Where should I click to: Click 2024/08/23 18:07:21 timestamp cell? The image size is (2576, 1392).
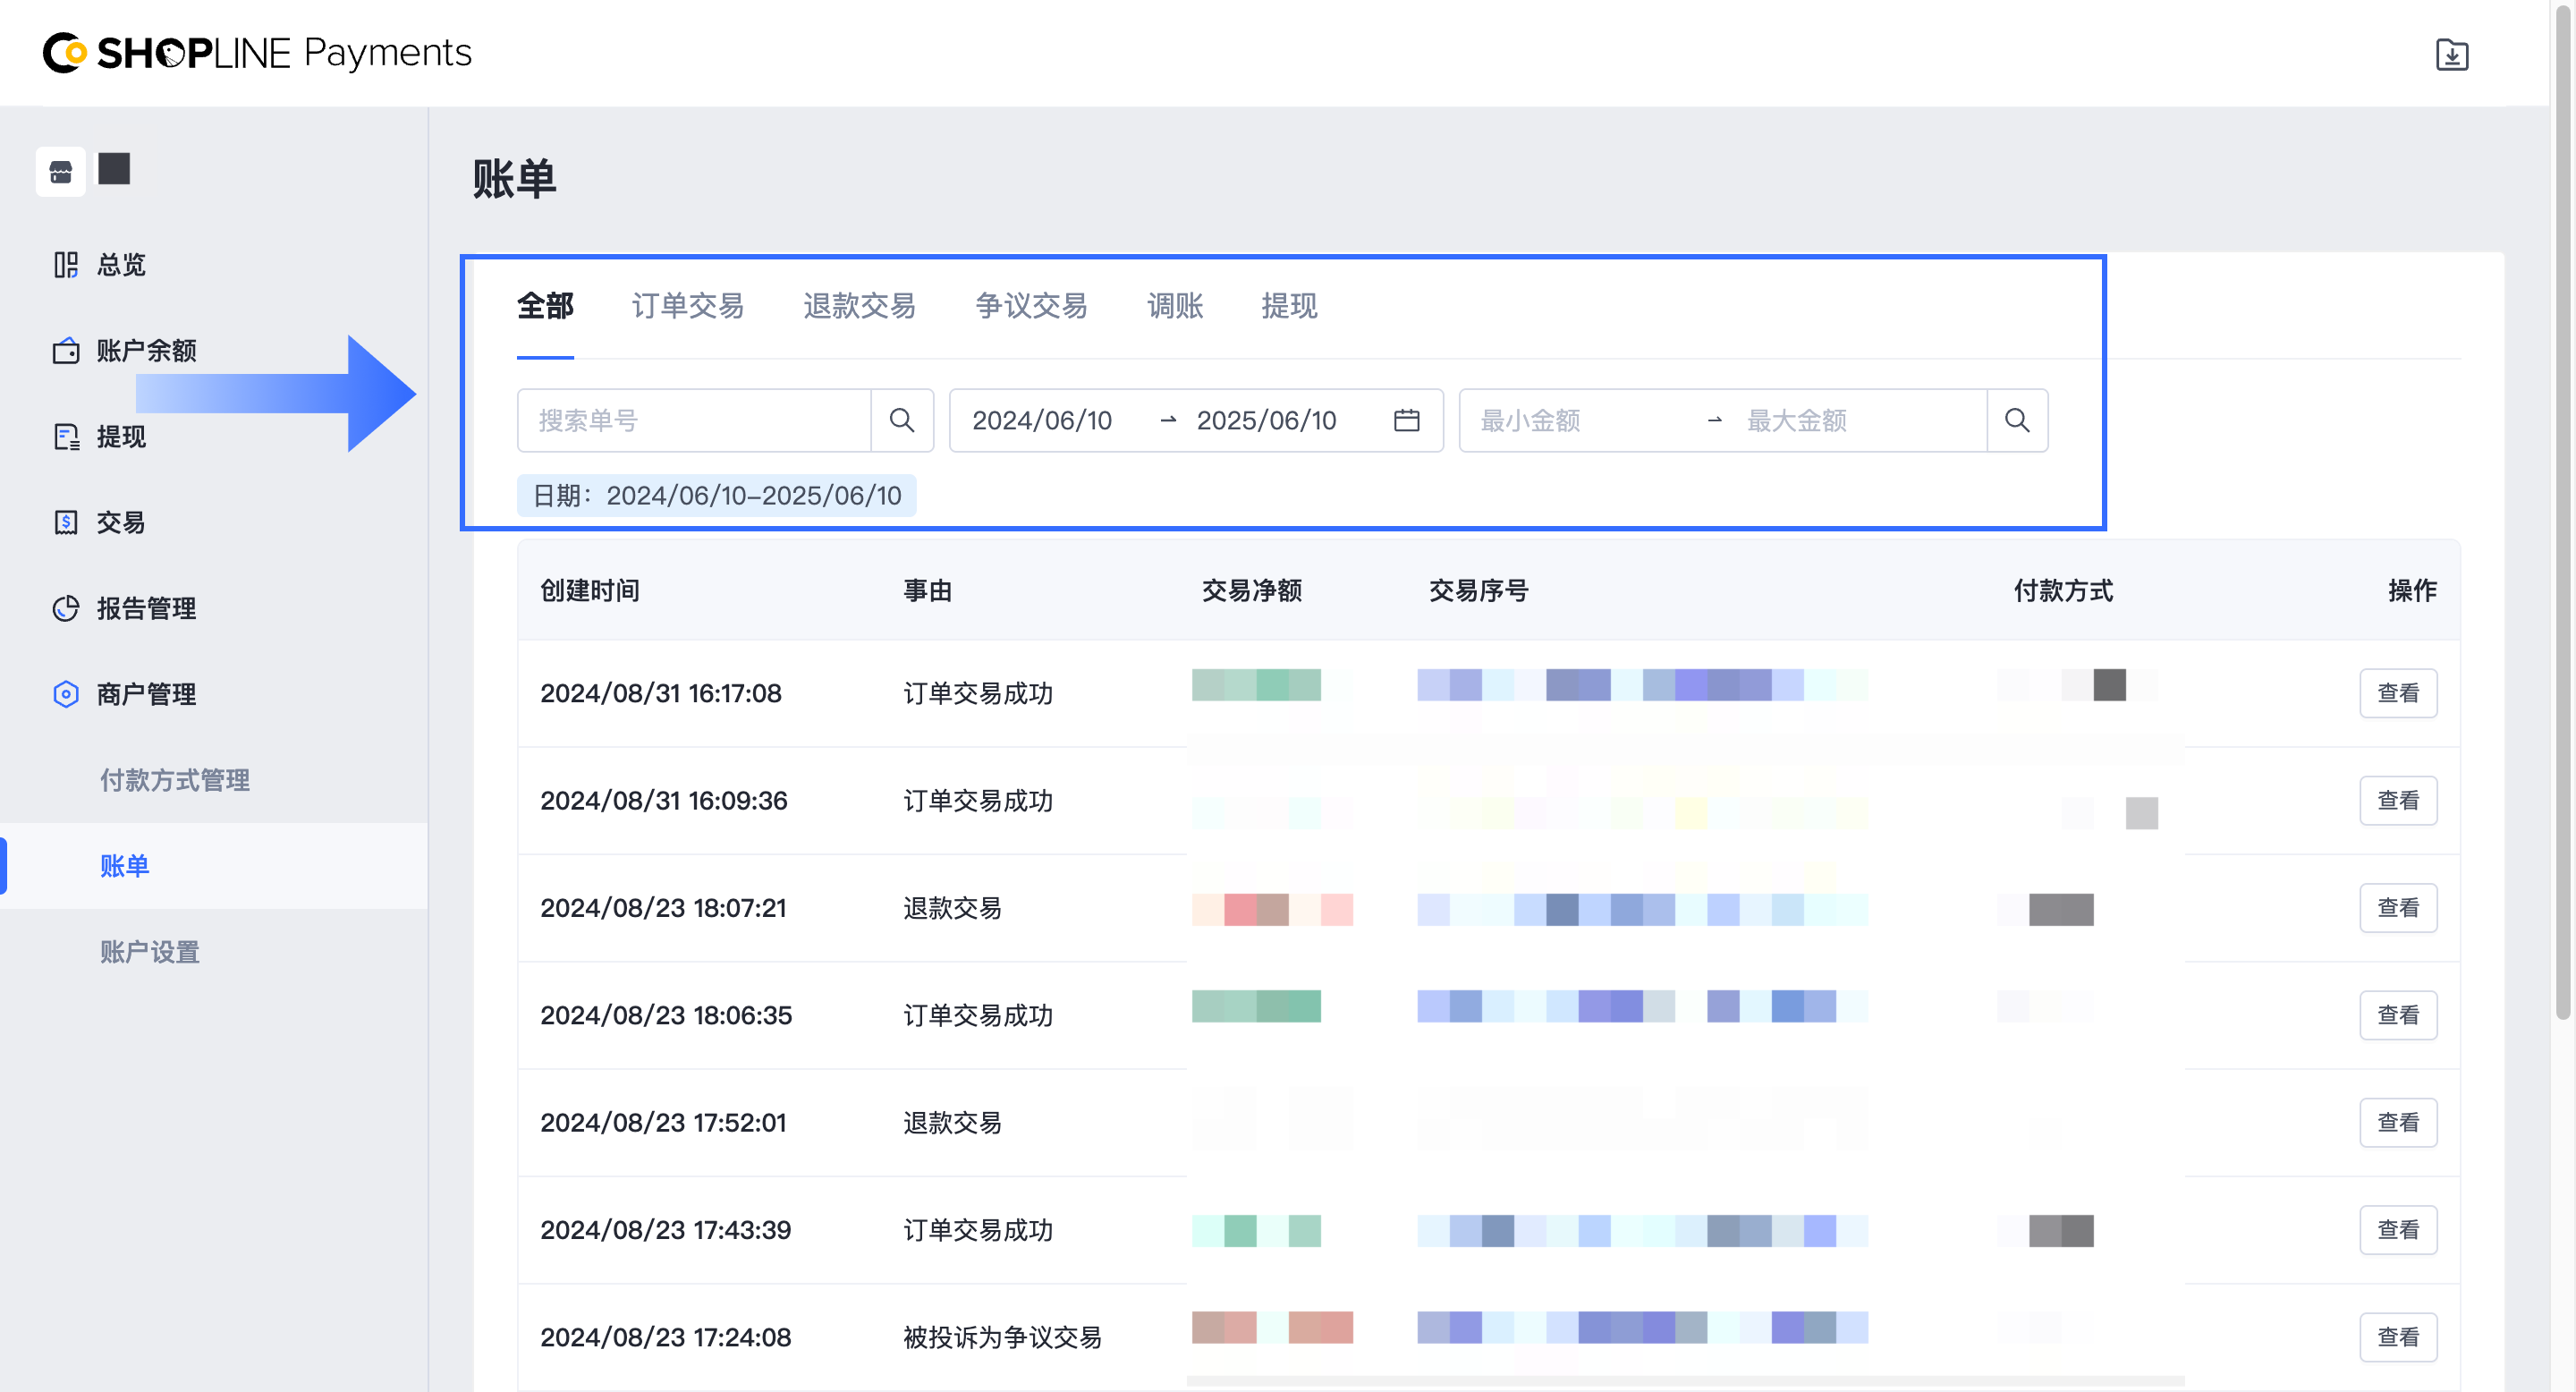tap(663, 908)
